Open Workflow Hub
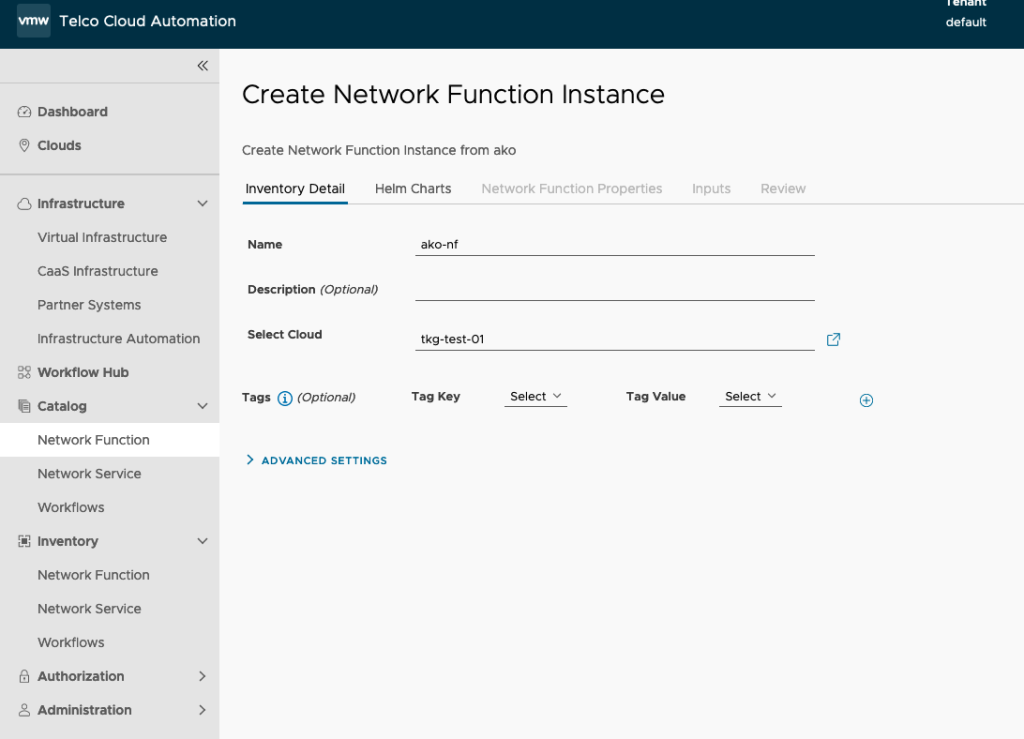This screenshot has width=1024, height=739. pos(83,373)
